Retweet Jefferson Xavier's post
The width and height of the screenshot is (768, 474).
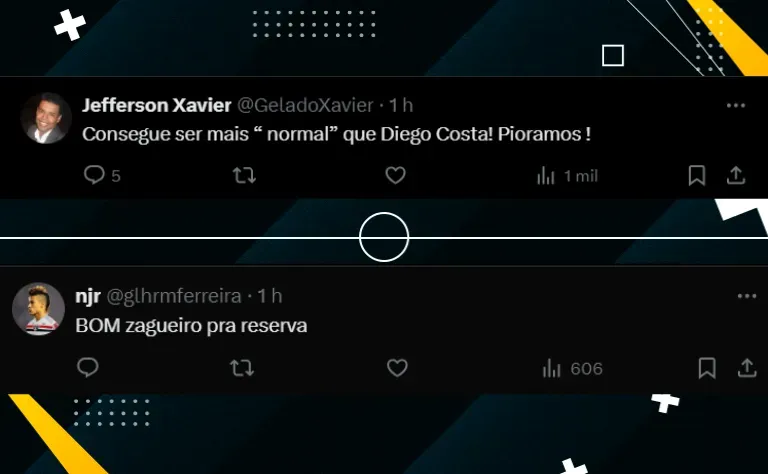coord(244,175)
